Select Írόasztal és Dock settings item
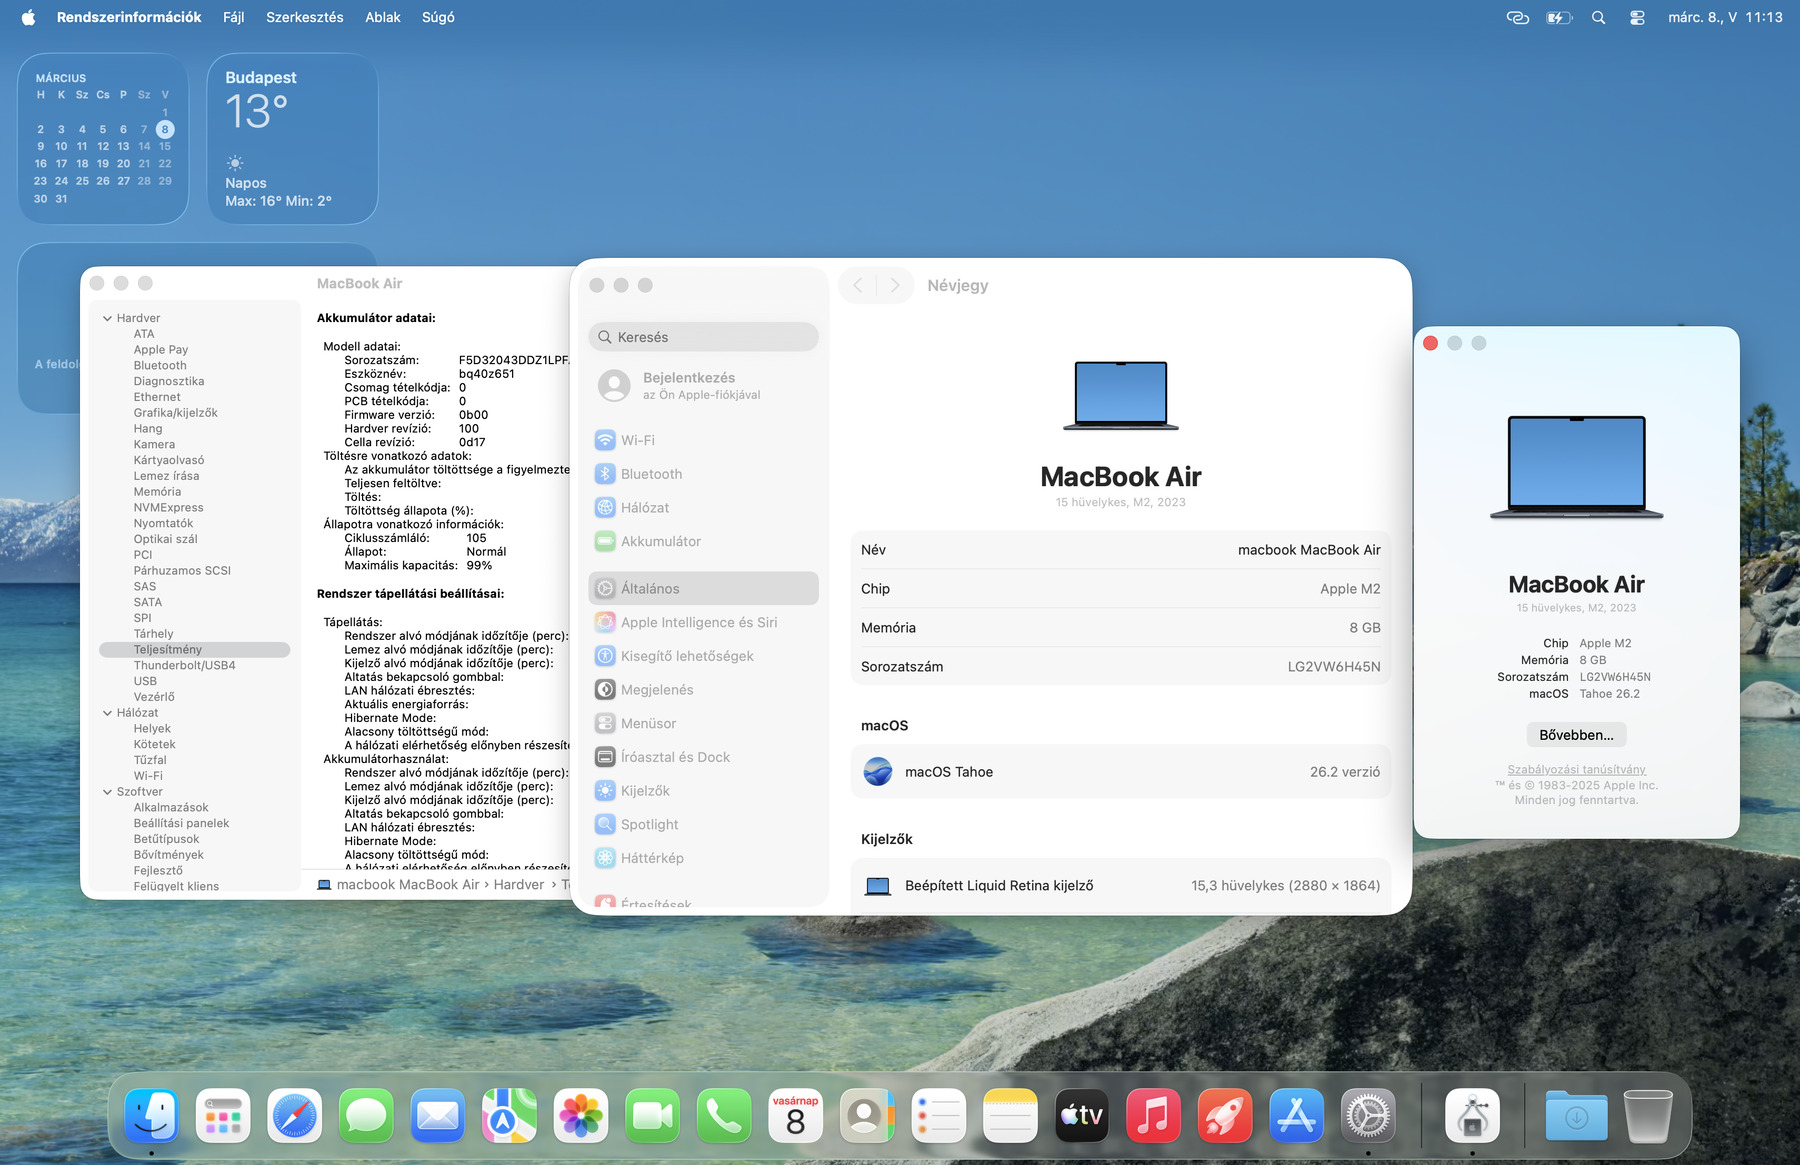Screen dimensions: 1800x1165 coord(675,757)
